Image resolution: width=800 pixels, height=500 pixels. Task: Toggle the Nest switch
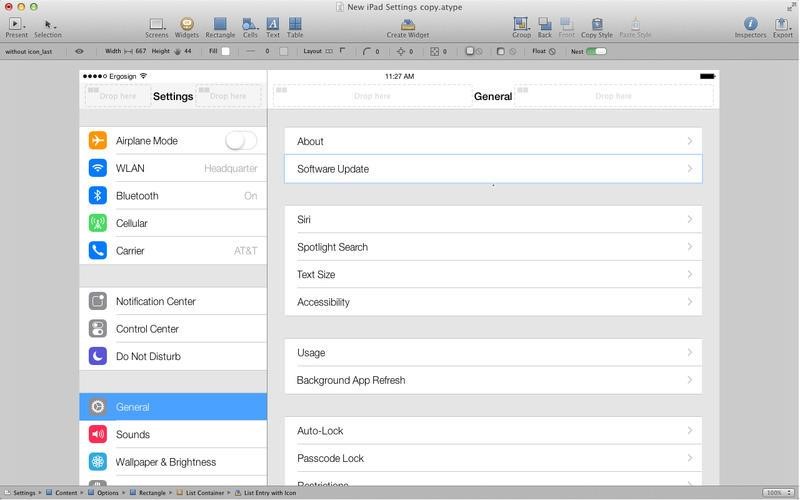596,51
